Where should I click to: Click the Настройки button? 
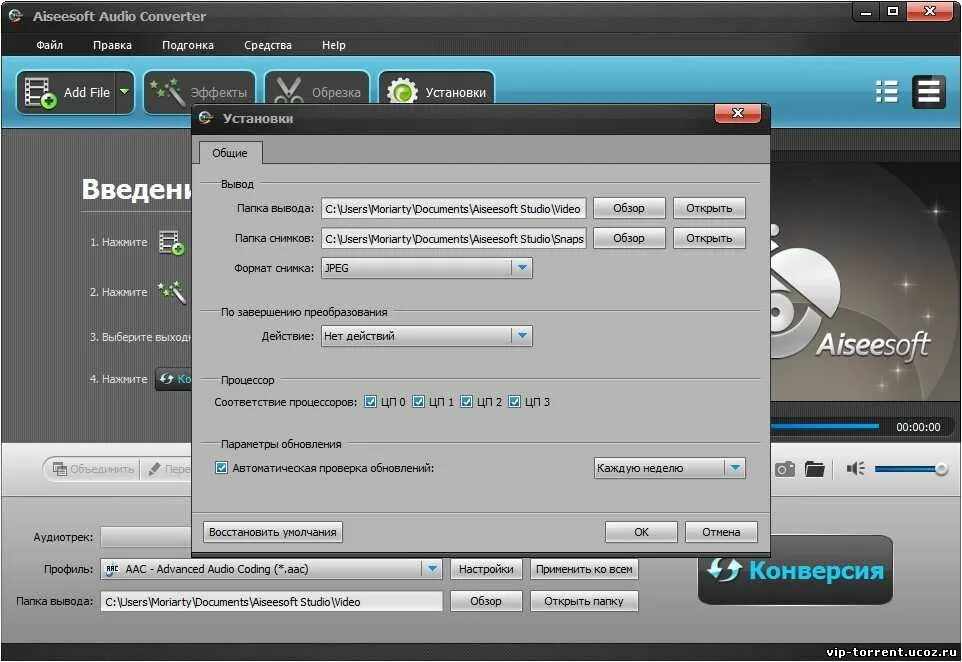tap(486, 569)
